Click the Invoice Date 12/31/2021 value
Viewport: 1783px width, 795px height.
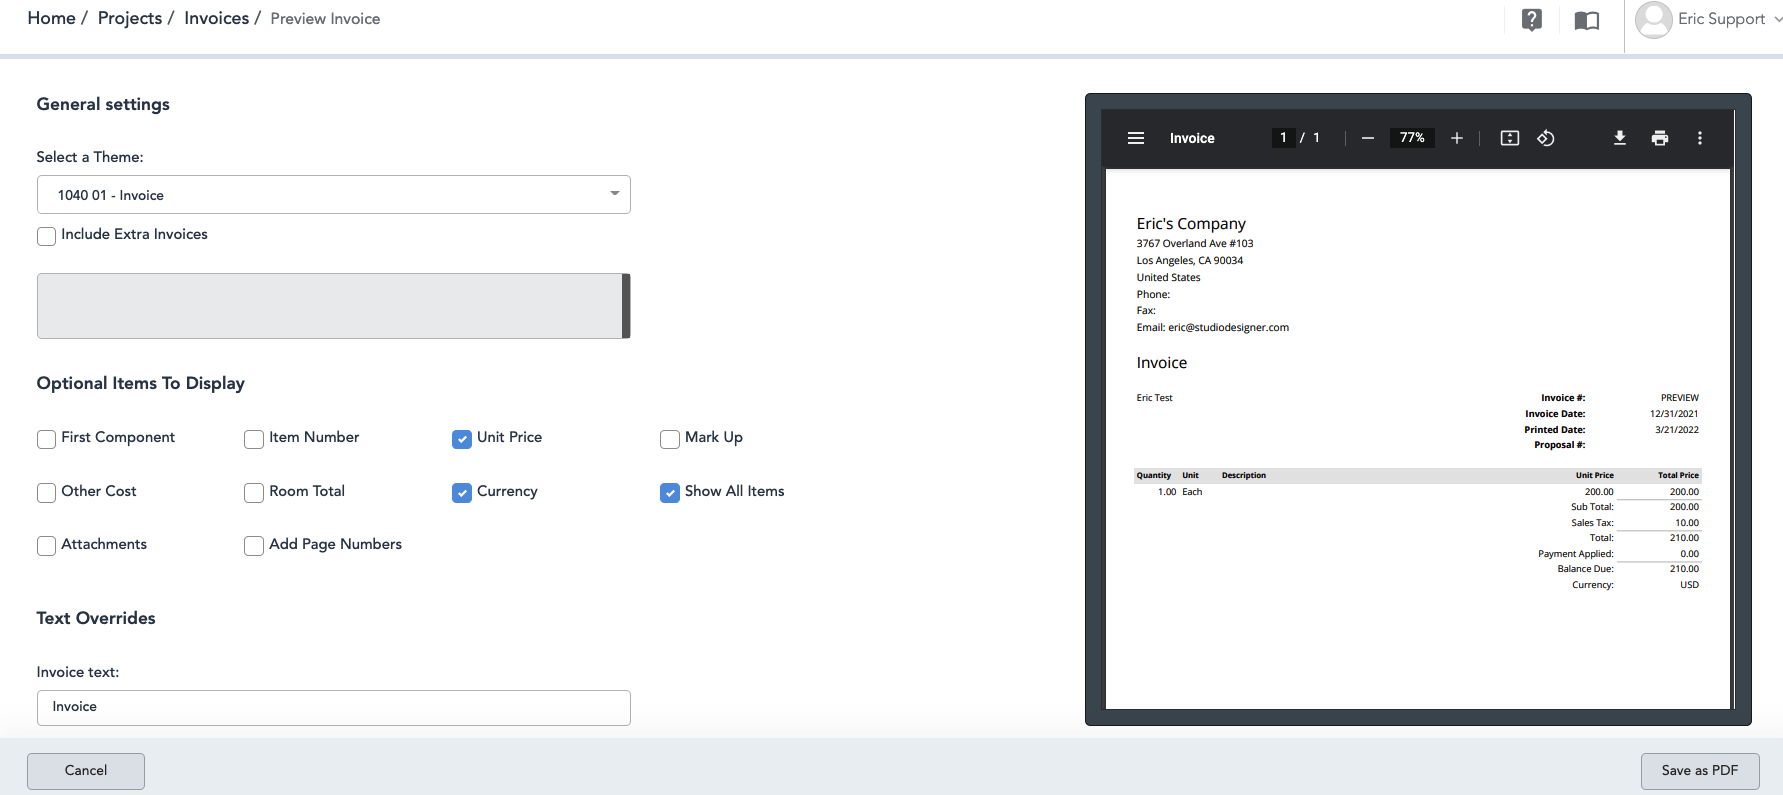click(1674, 414)
